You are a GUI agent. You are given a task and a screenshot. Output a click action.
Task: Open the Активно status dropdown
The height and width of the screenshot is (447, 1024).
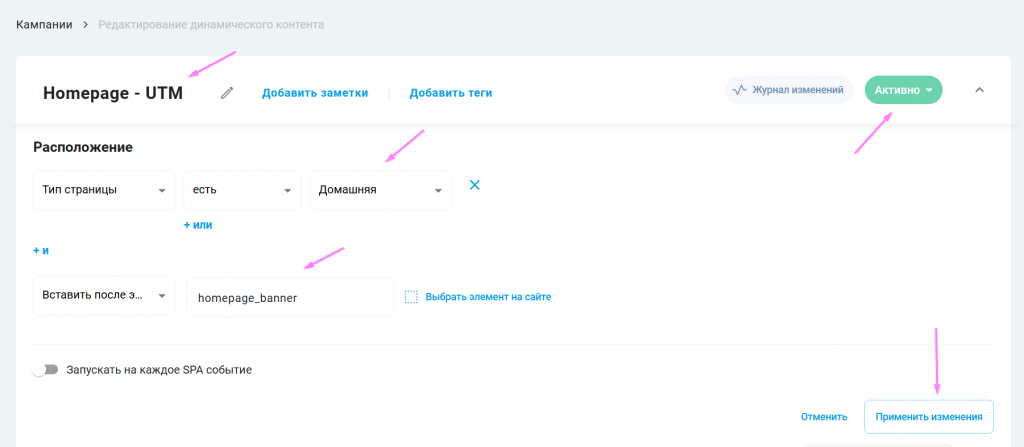pos(903,90)
